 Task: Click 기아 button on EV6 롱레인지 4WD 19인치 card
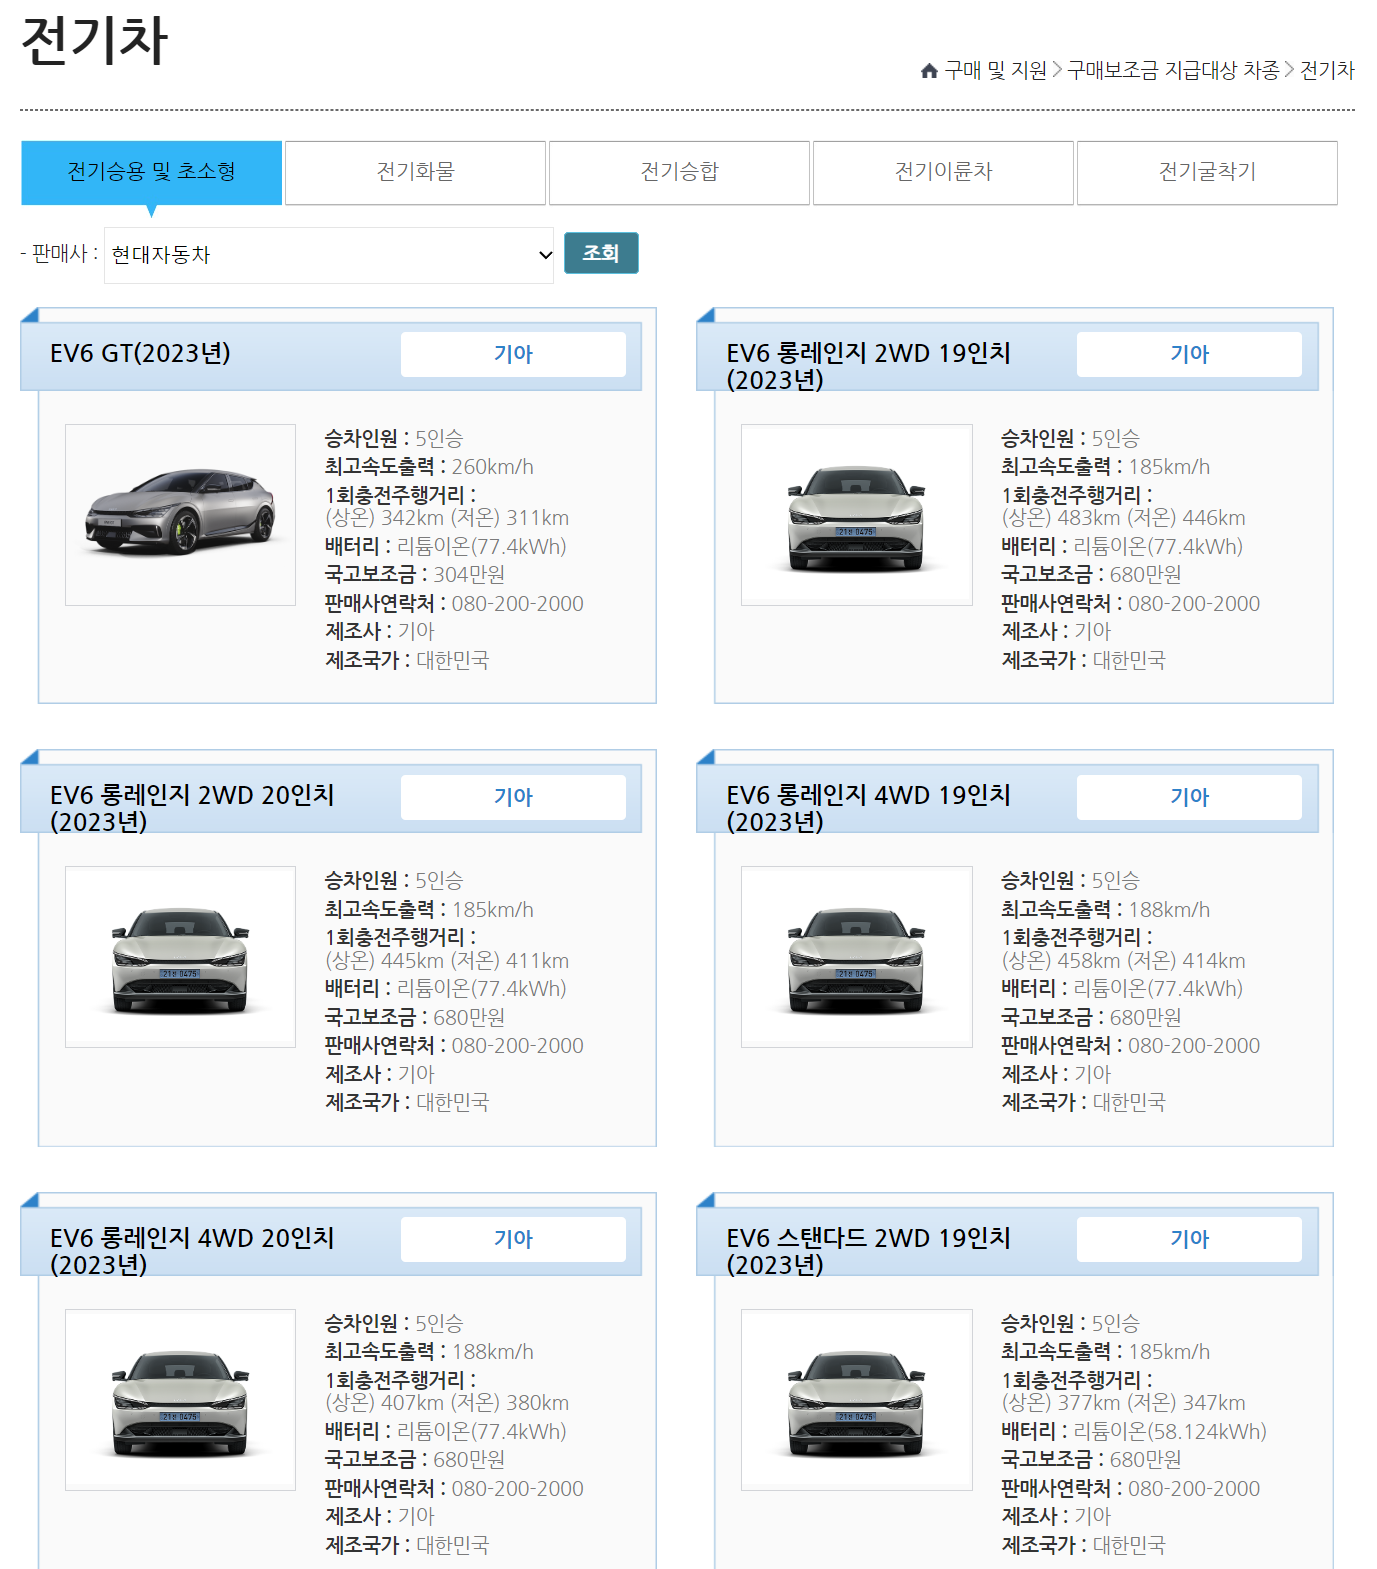(1189, 797)
